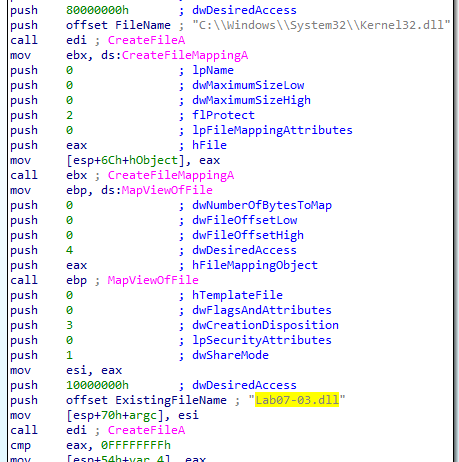
Task: Click CreateFileA on the line after Lab07-03.dll
Action: pyautogui.click(x=146, y=430)
